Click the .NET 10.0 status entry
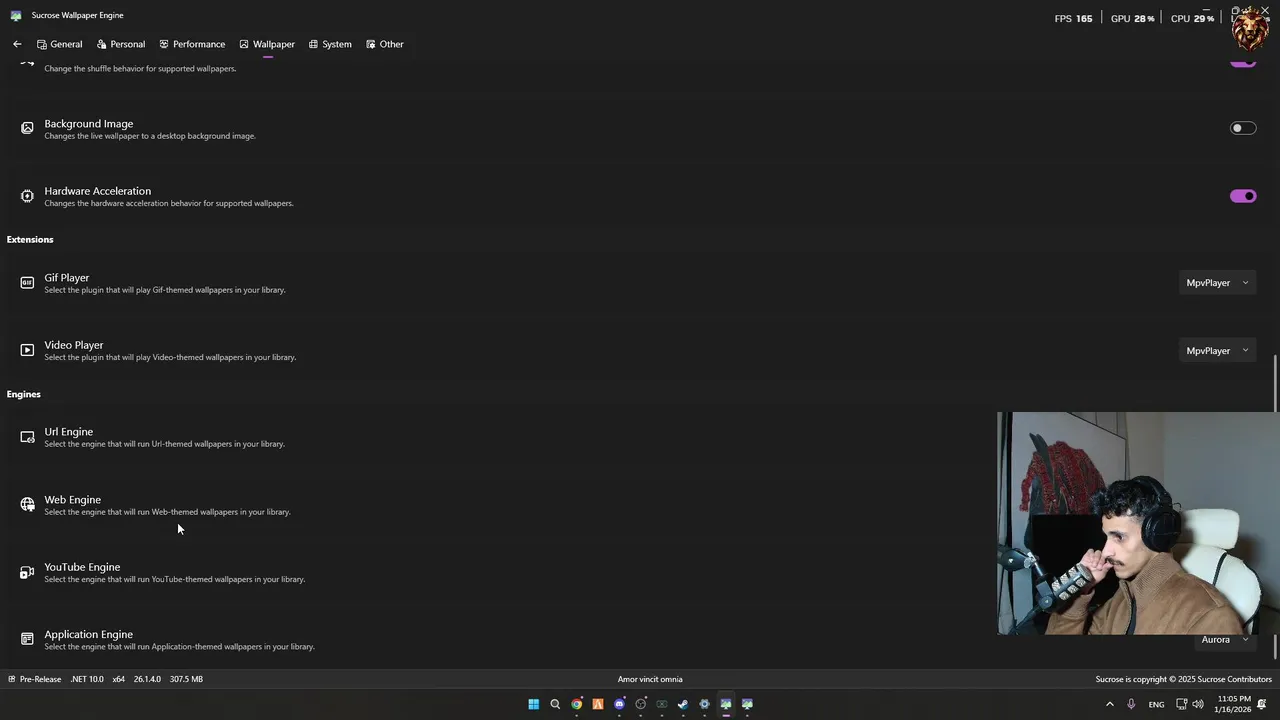The width and height of the screenshot is (1280, 720). point(87,679)
